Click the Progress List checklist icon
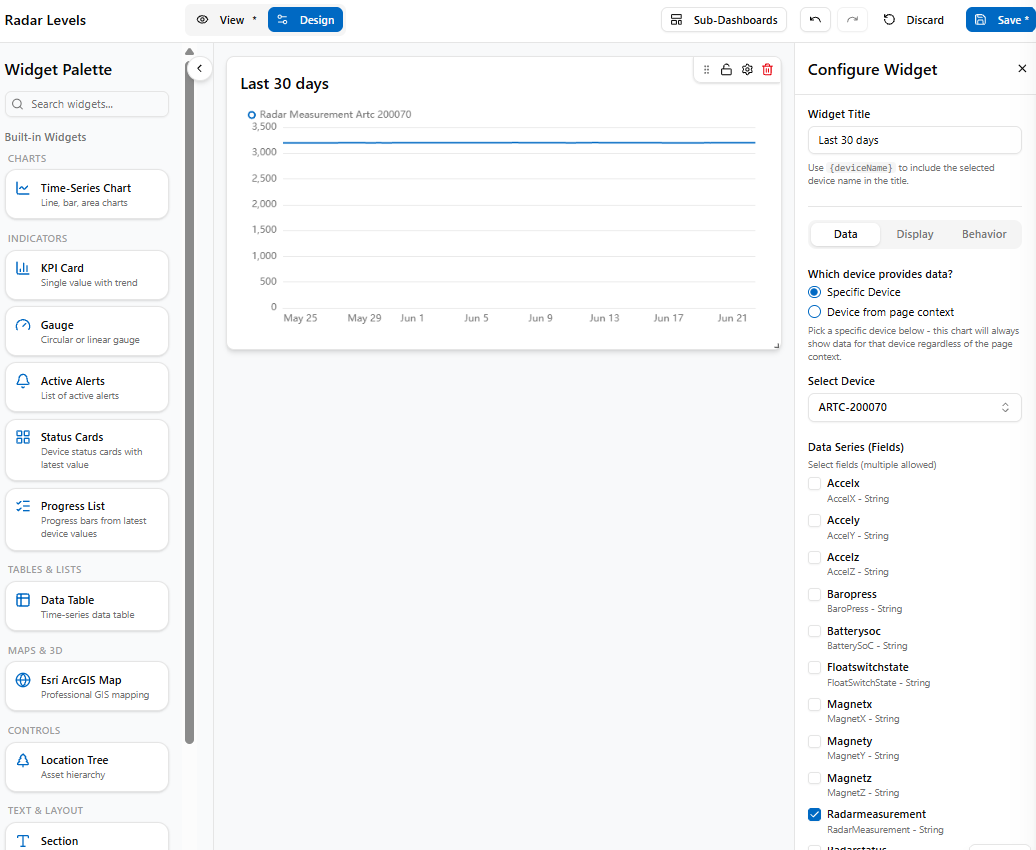 23,506
